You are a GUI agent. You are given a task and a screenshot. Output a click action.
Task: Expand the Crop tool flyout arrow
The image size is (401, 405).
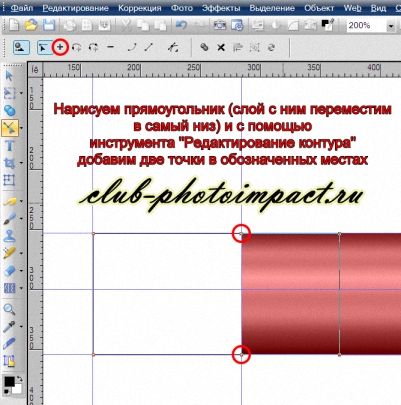click(21, 163)
